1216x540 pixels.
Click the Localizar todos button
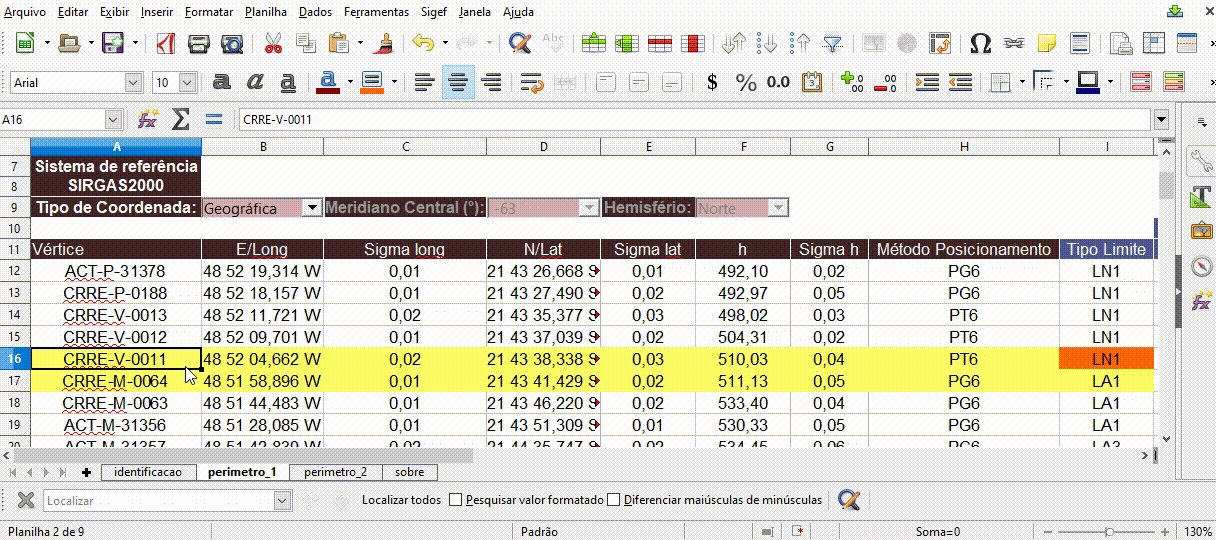point(401,500)
